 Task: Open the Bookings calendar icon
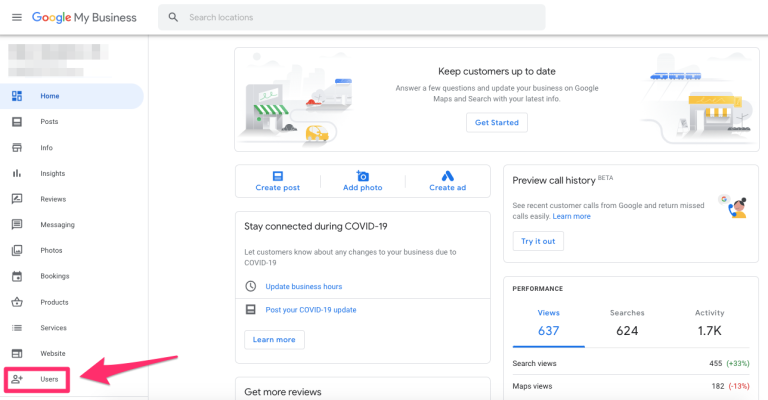[17, 276]
